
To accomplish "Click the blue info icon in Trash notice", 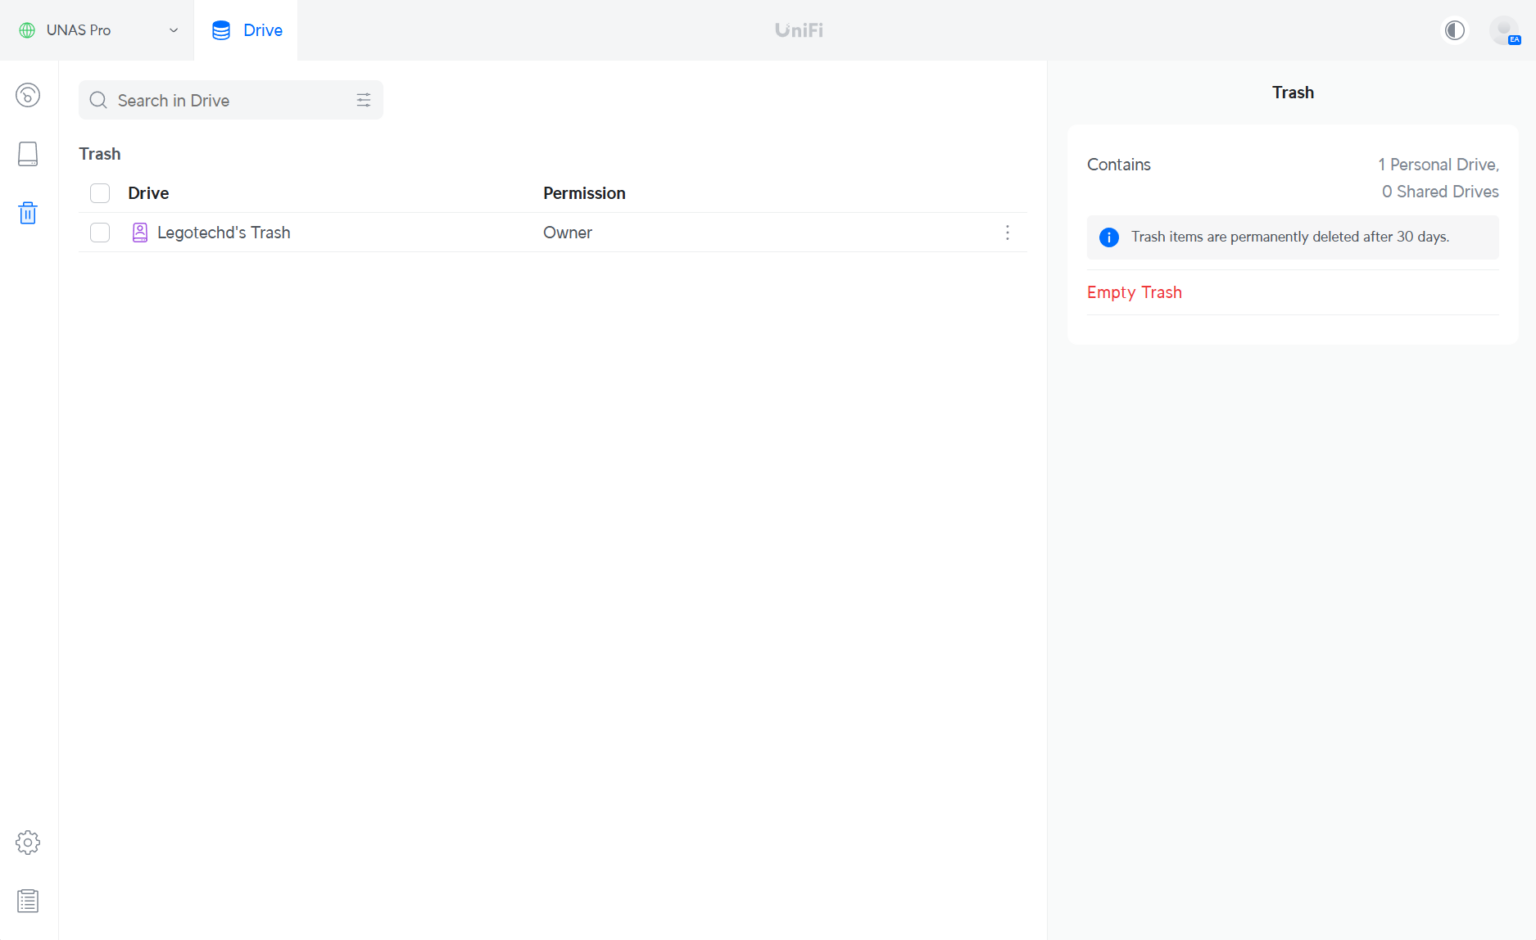I will point(1109,237).
